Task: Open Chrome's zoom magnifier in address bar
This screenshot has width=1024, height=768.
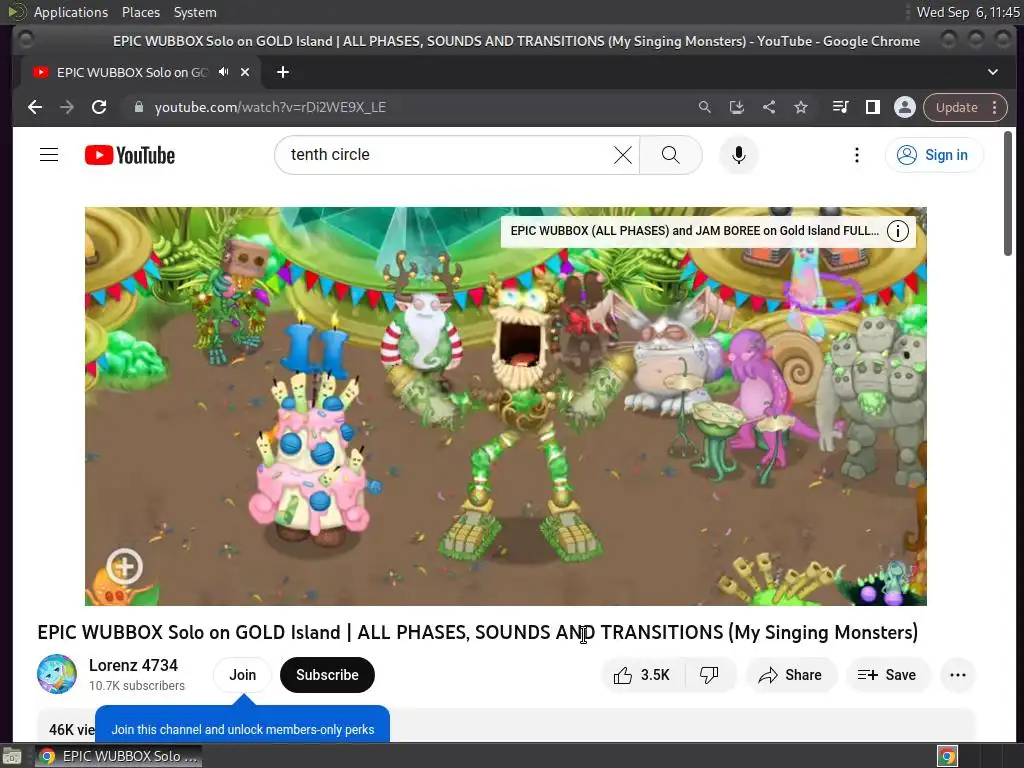Action: tap(705, 107)
